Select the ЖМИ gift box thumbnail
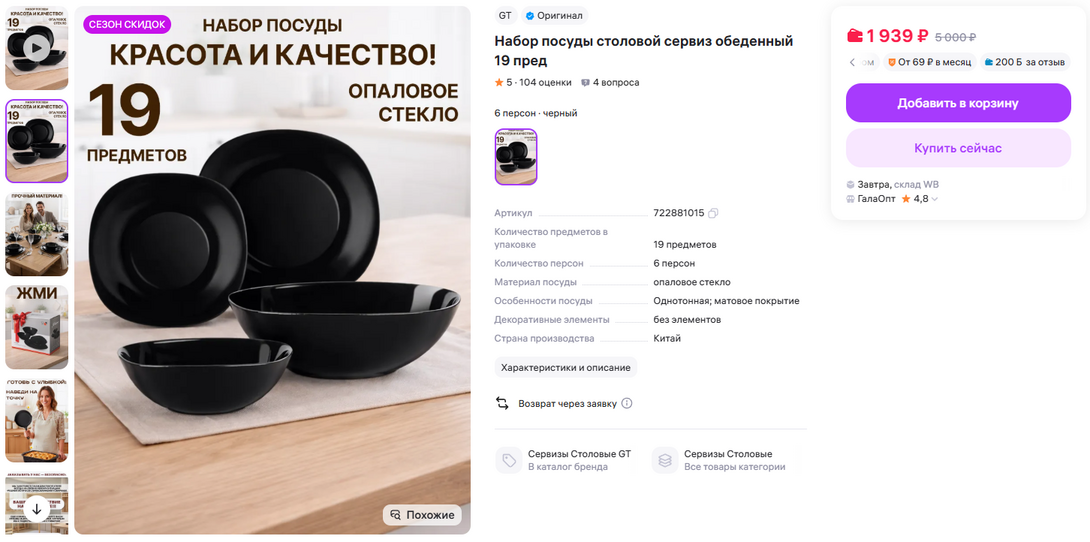 point(37,327)
